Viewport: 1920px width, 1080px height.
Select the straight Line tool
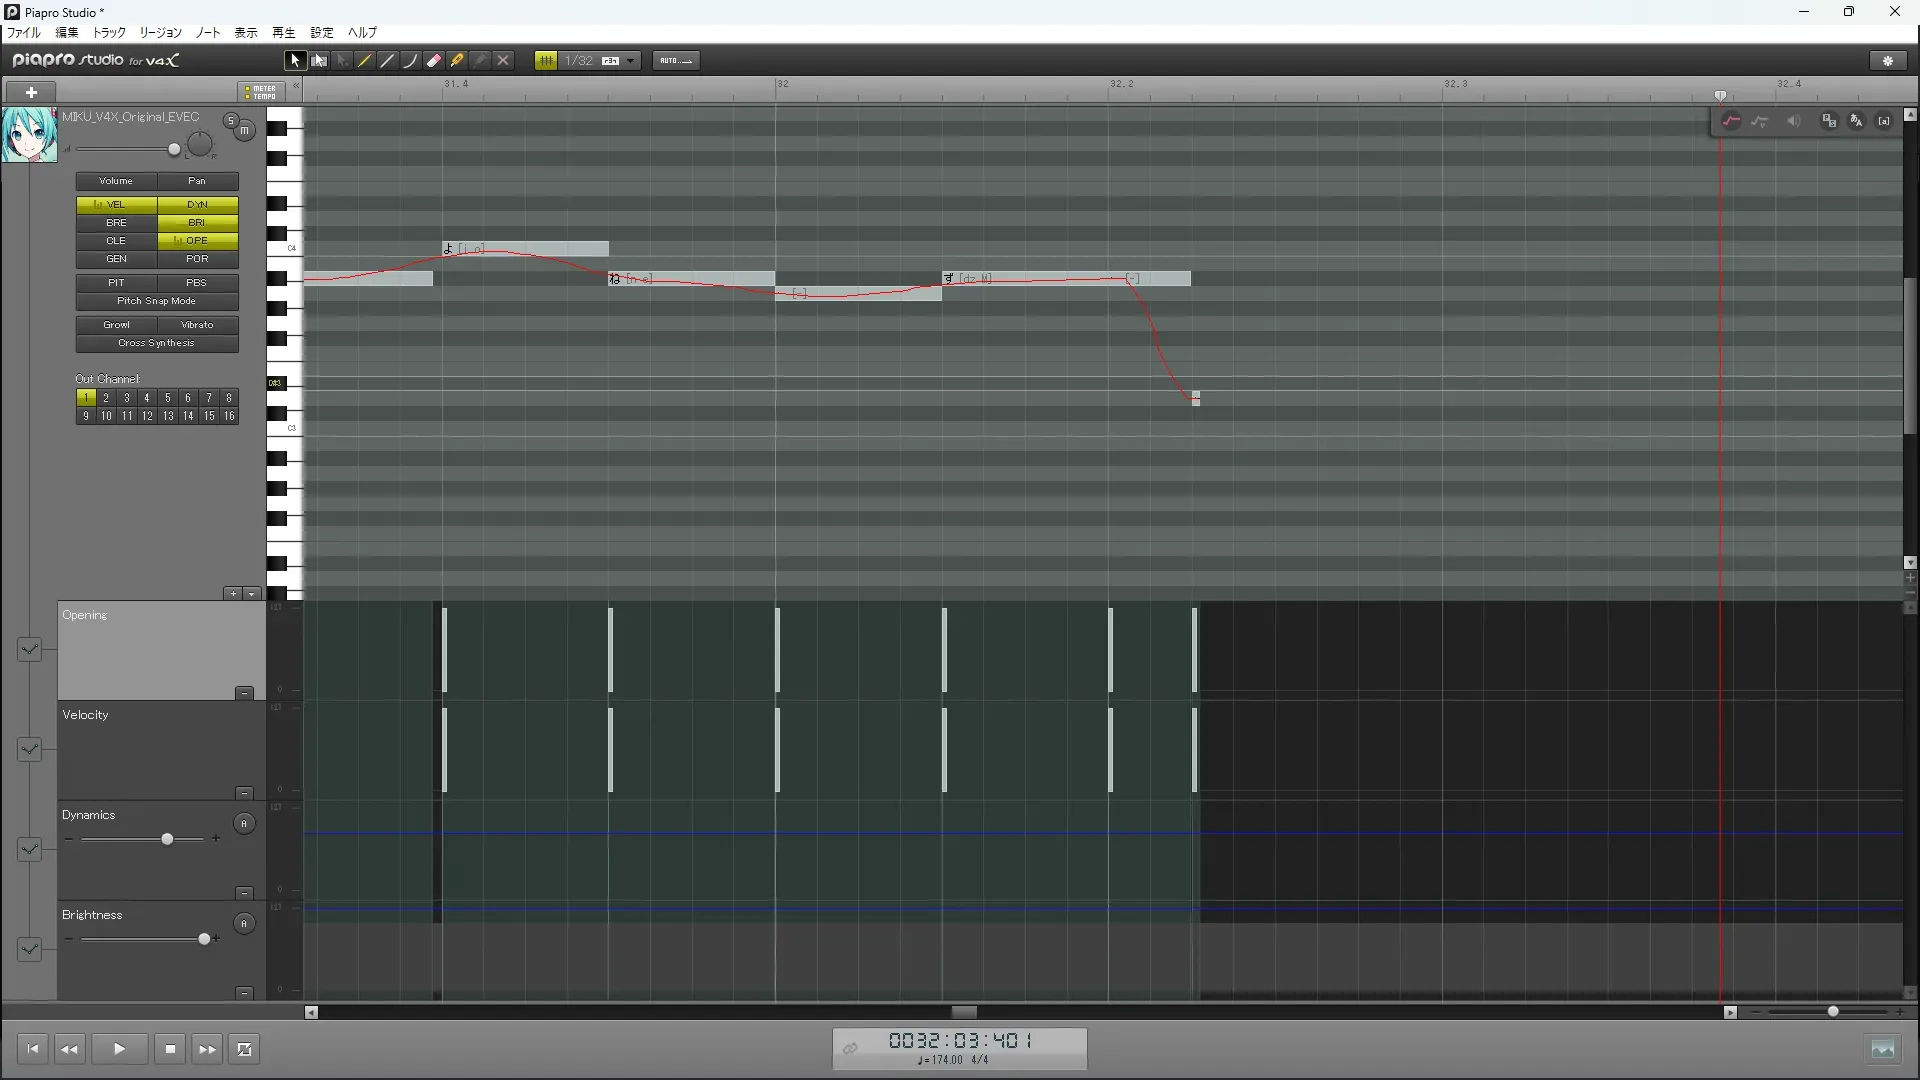click(388, 61)
